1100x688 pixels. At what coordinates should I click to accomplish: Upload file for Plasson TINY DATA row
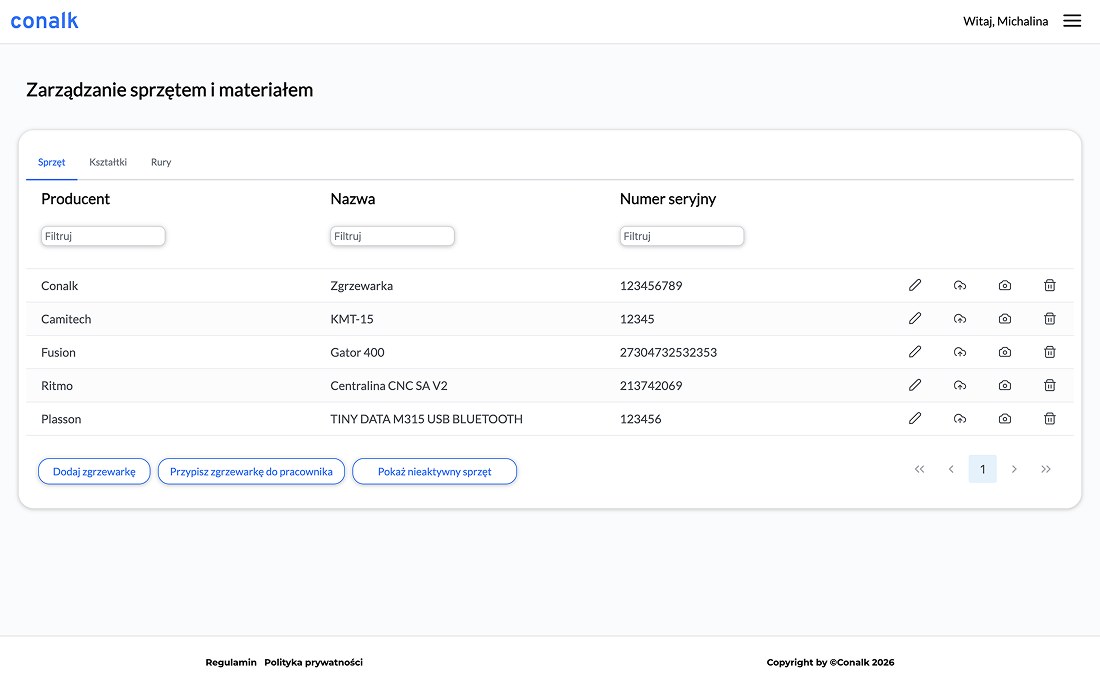click(960, 419)
